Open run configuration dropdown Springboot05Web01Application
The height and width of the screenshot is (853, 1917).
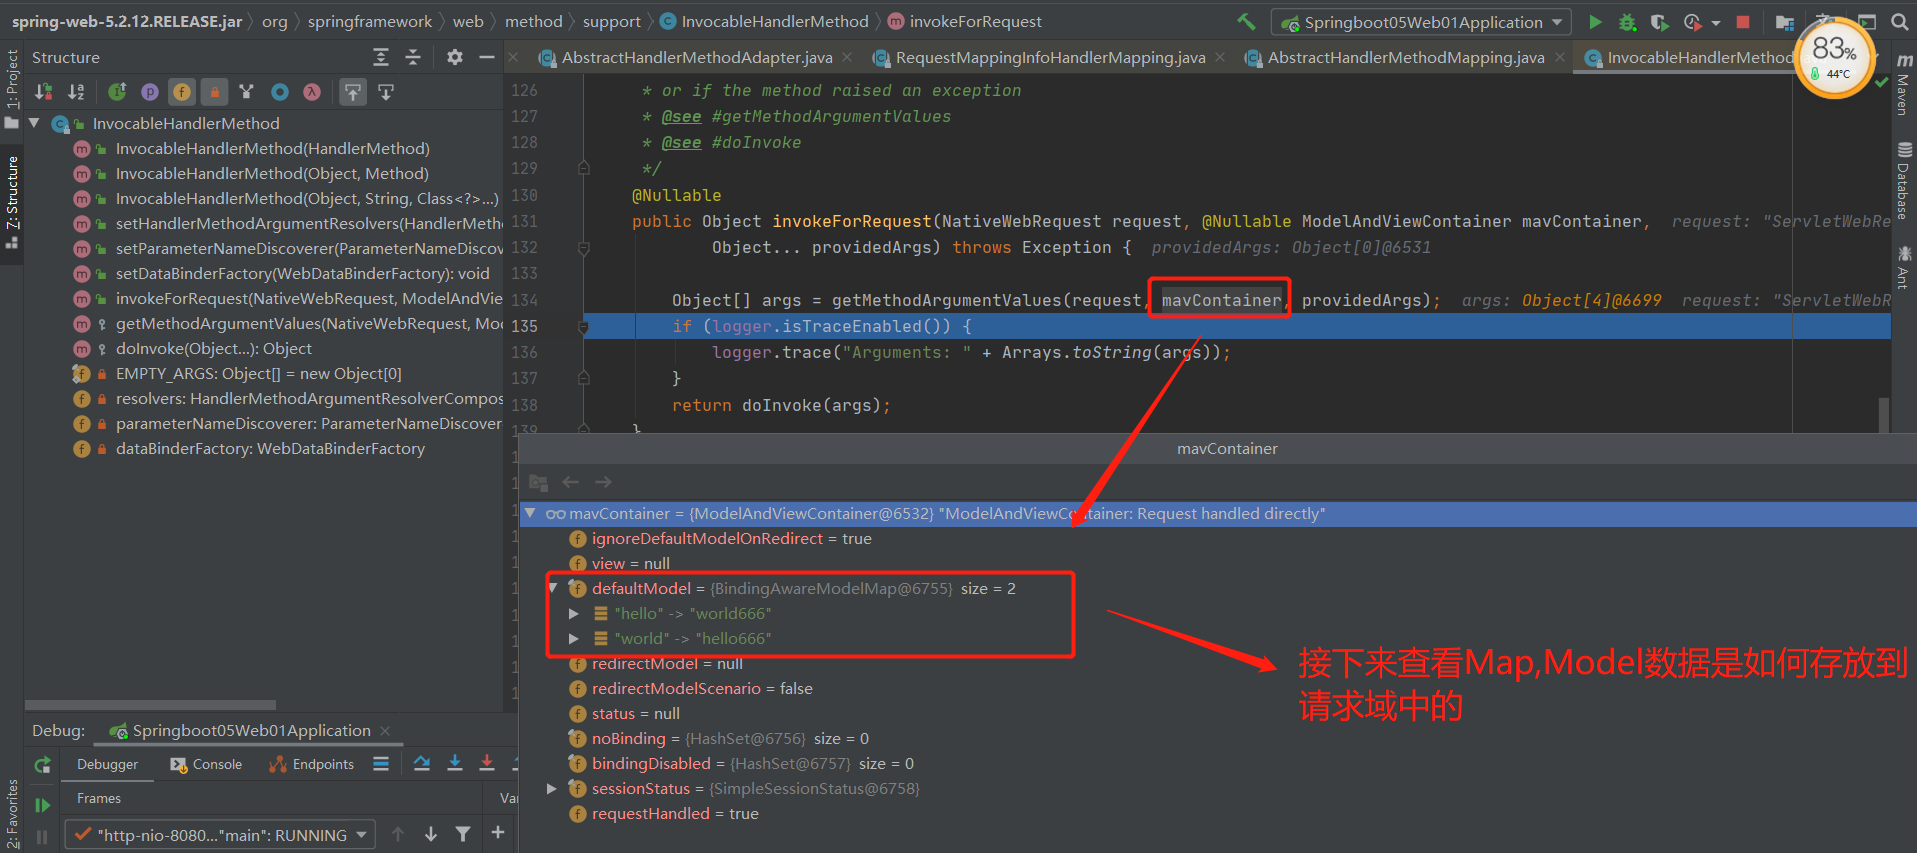coord(1421,22)
